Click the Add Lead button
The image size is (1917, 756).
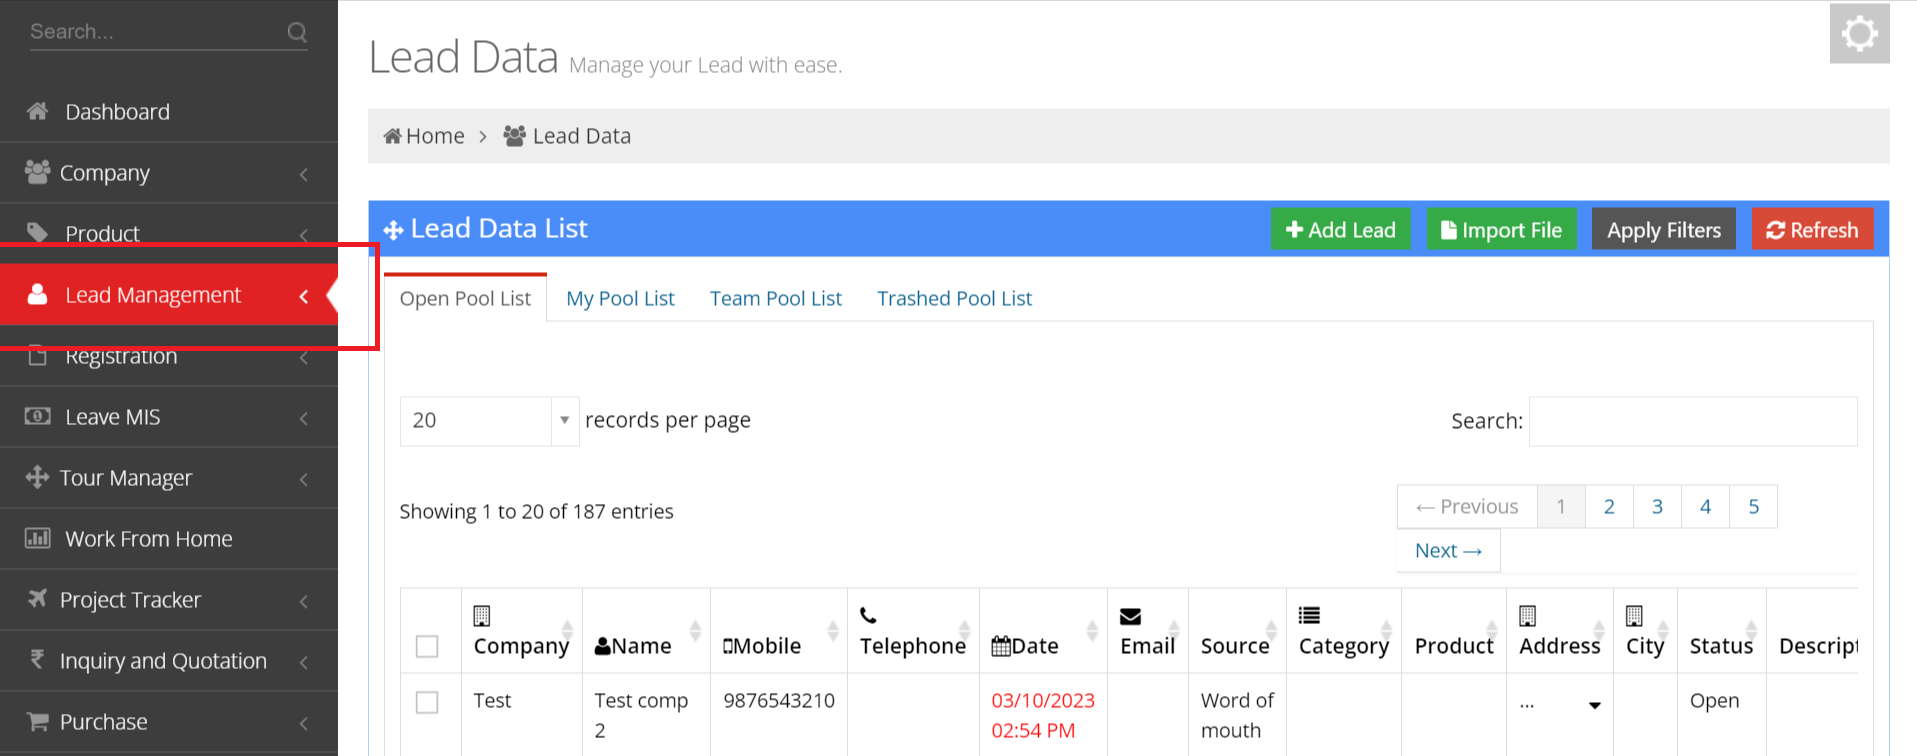coord(1340,230)
